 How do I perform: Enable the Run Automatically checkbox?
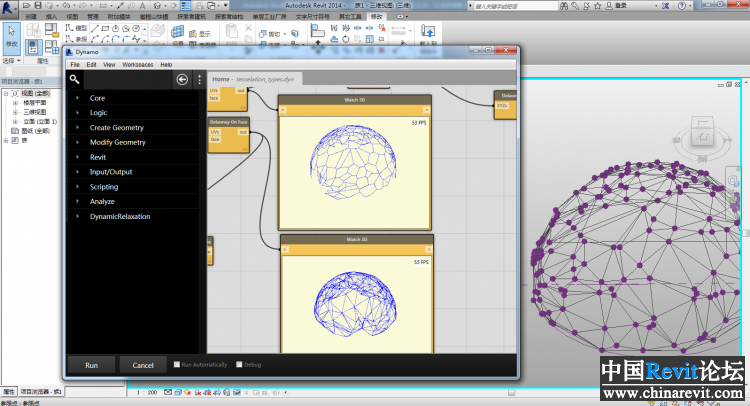177,364
